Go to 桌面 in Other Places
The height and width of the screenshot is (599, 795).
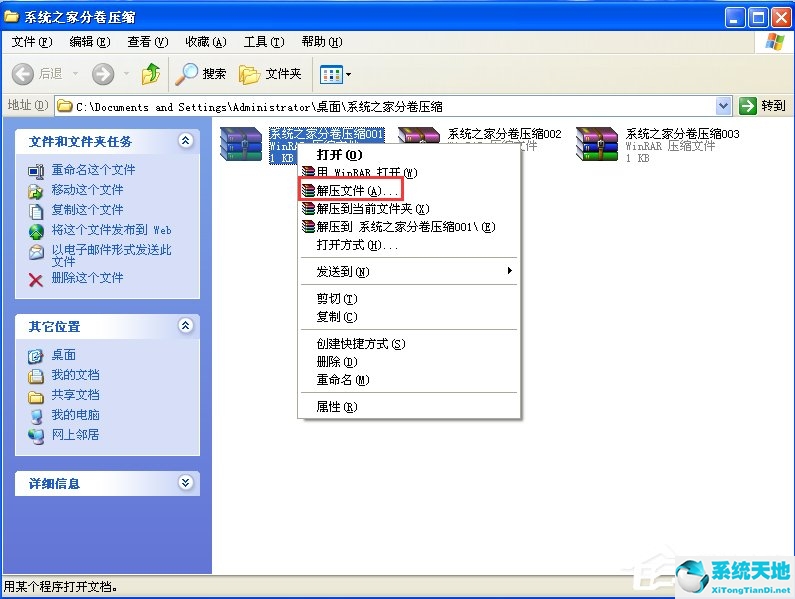(x=63, y=355)
